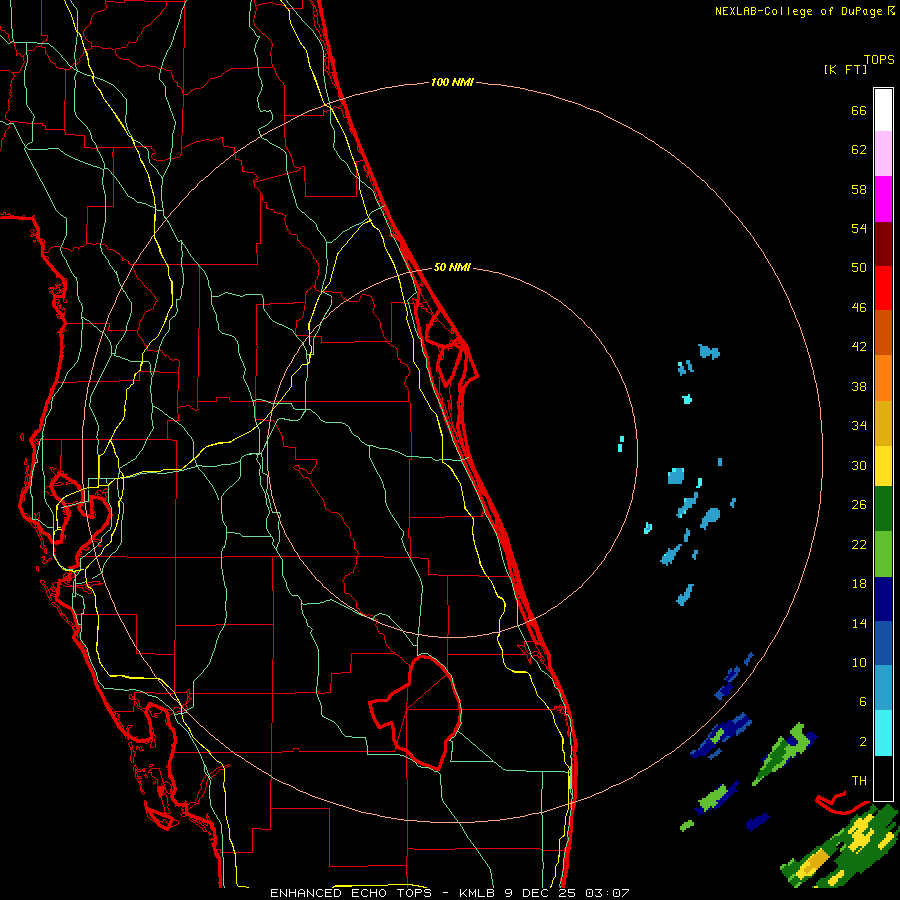Screen dimensions: 900x900
Task: Click the ENHANCED ECHO TOPS product title
Action: coord(351,893)
